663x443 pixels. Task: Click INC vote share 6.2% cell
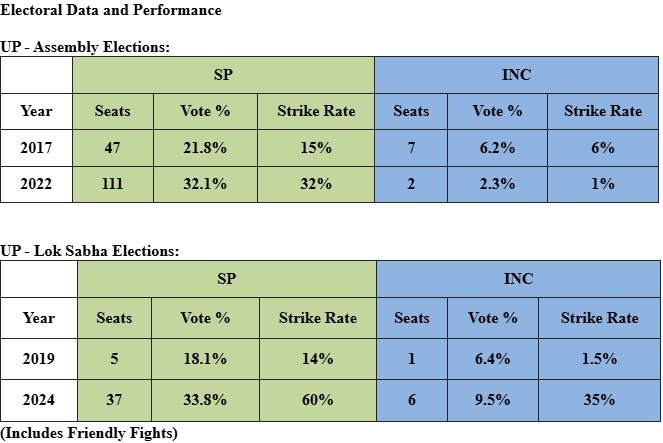(x=497, y=148)
